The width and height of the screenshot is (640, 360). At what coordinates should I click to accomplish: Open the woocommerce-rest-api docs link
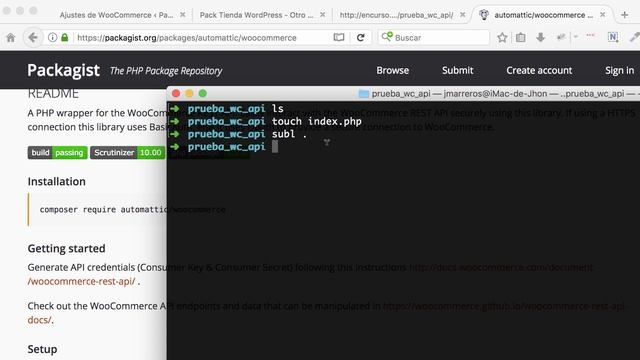[x=81, y=281]
